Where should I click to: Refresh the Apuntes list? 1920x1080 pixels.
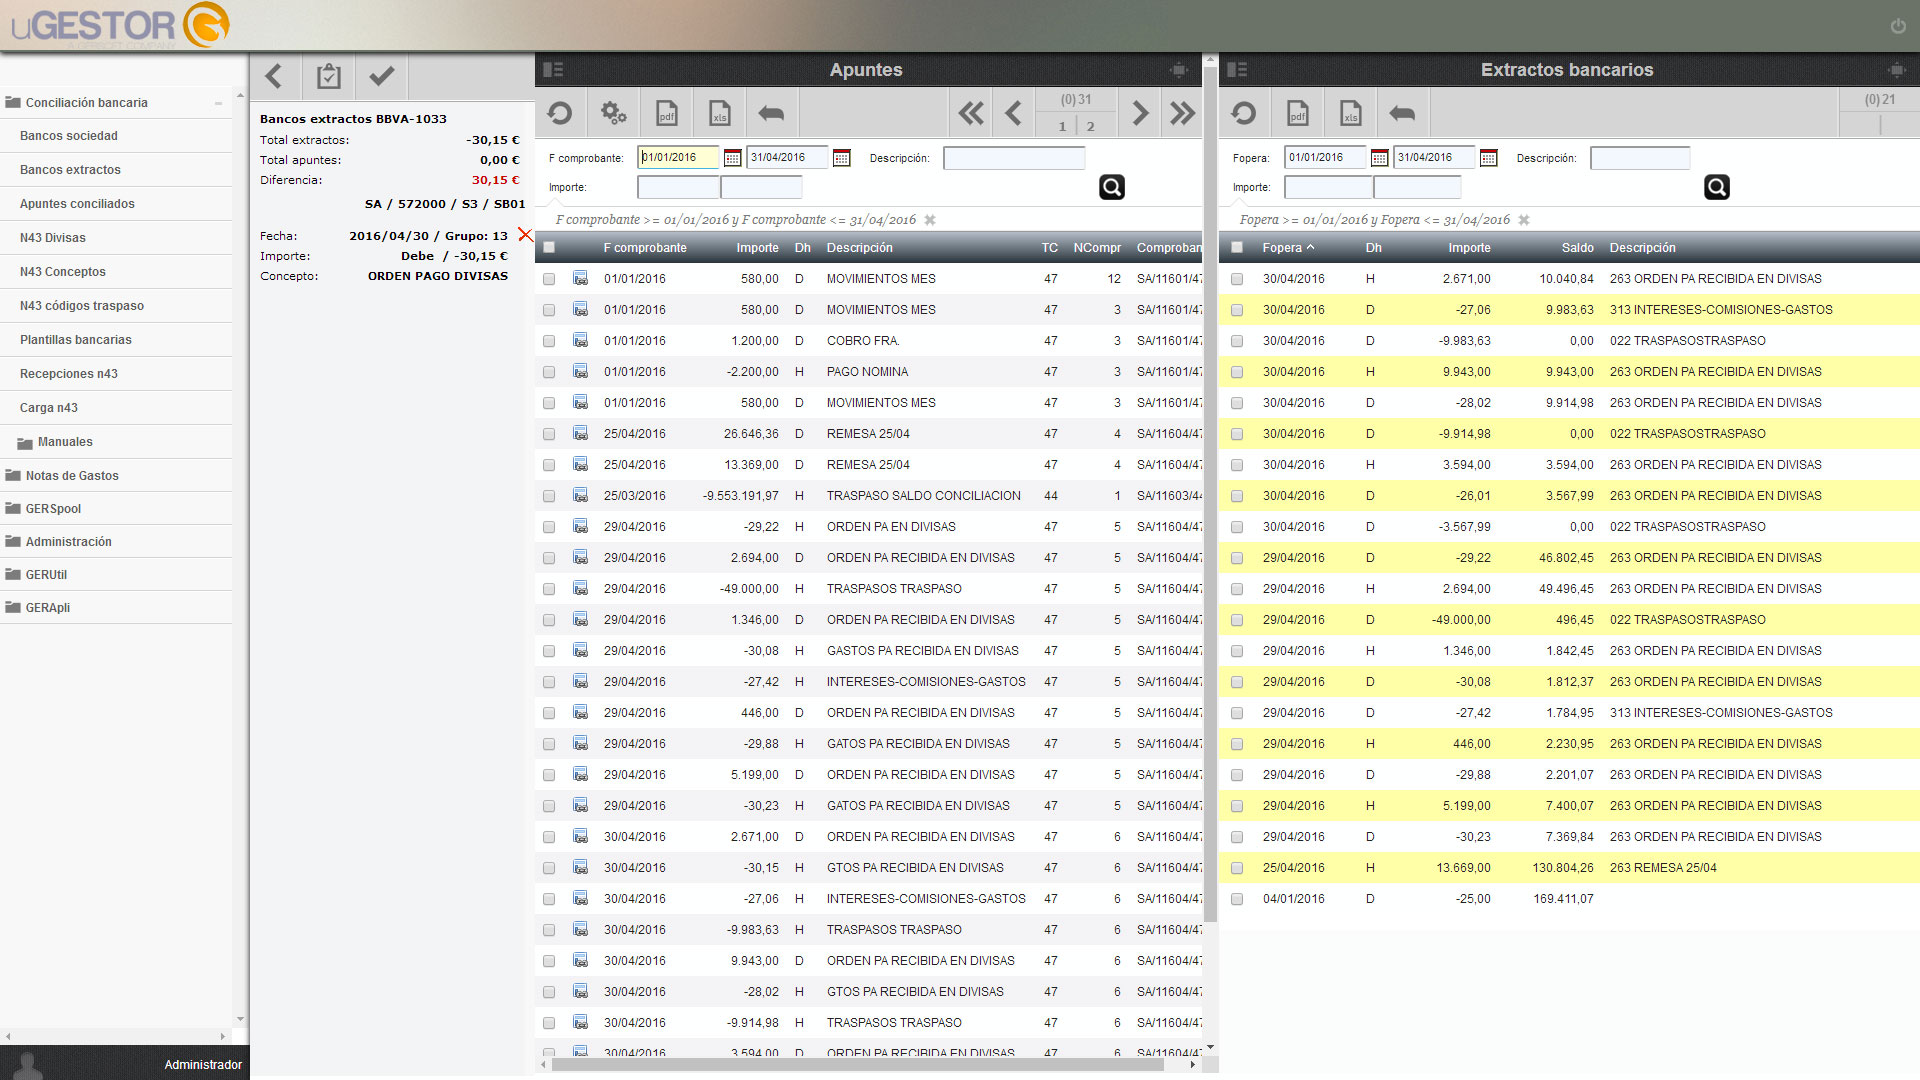560,113
